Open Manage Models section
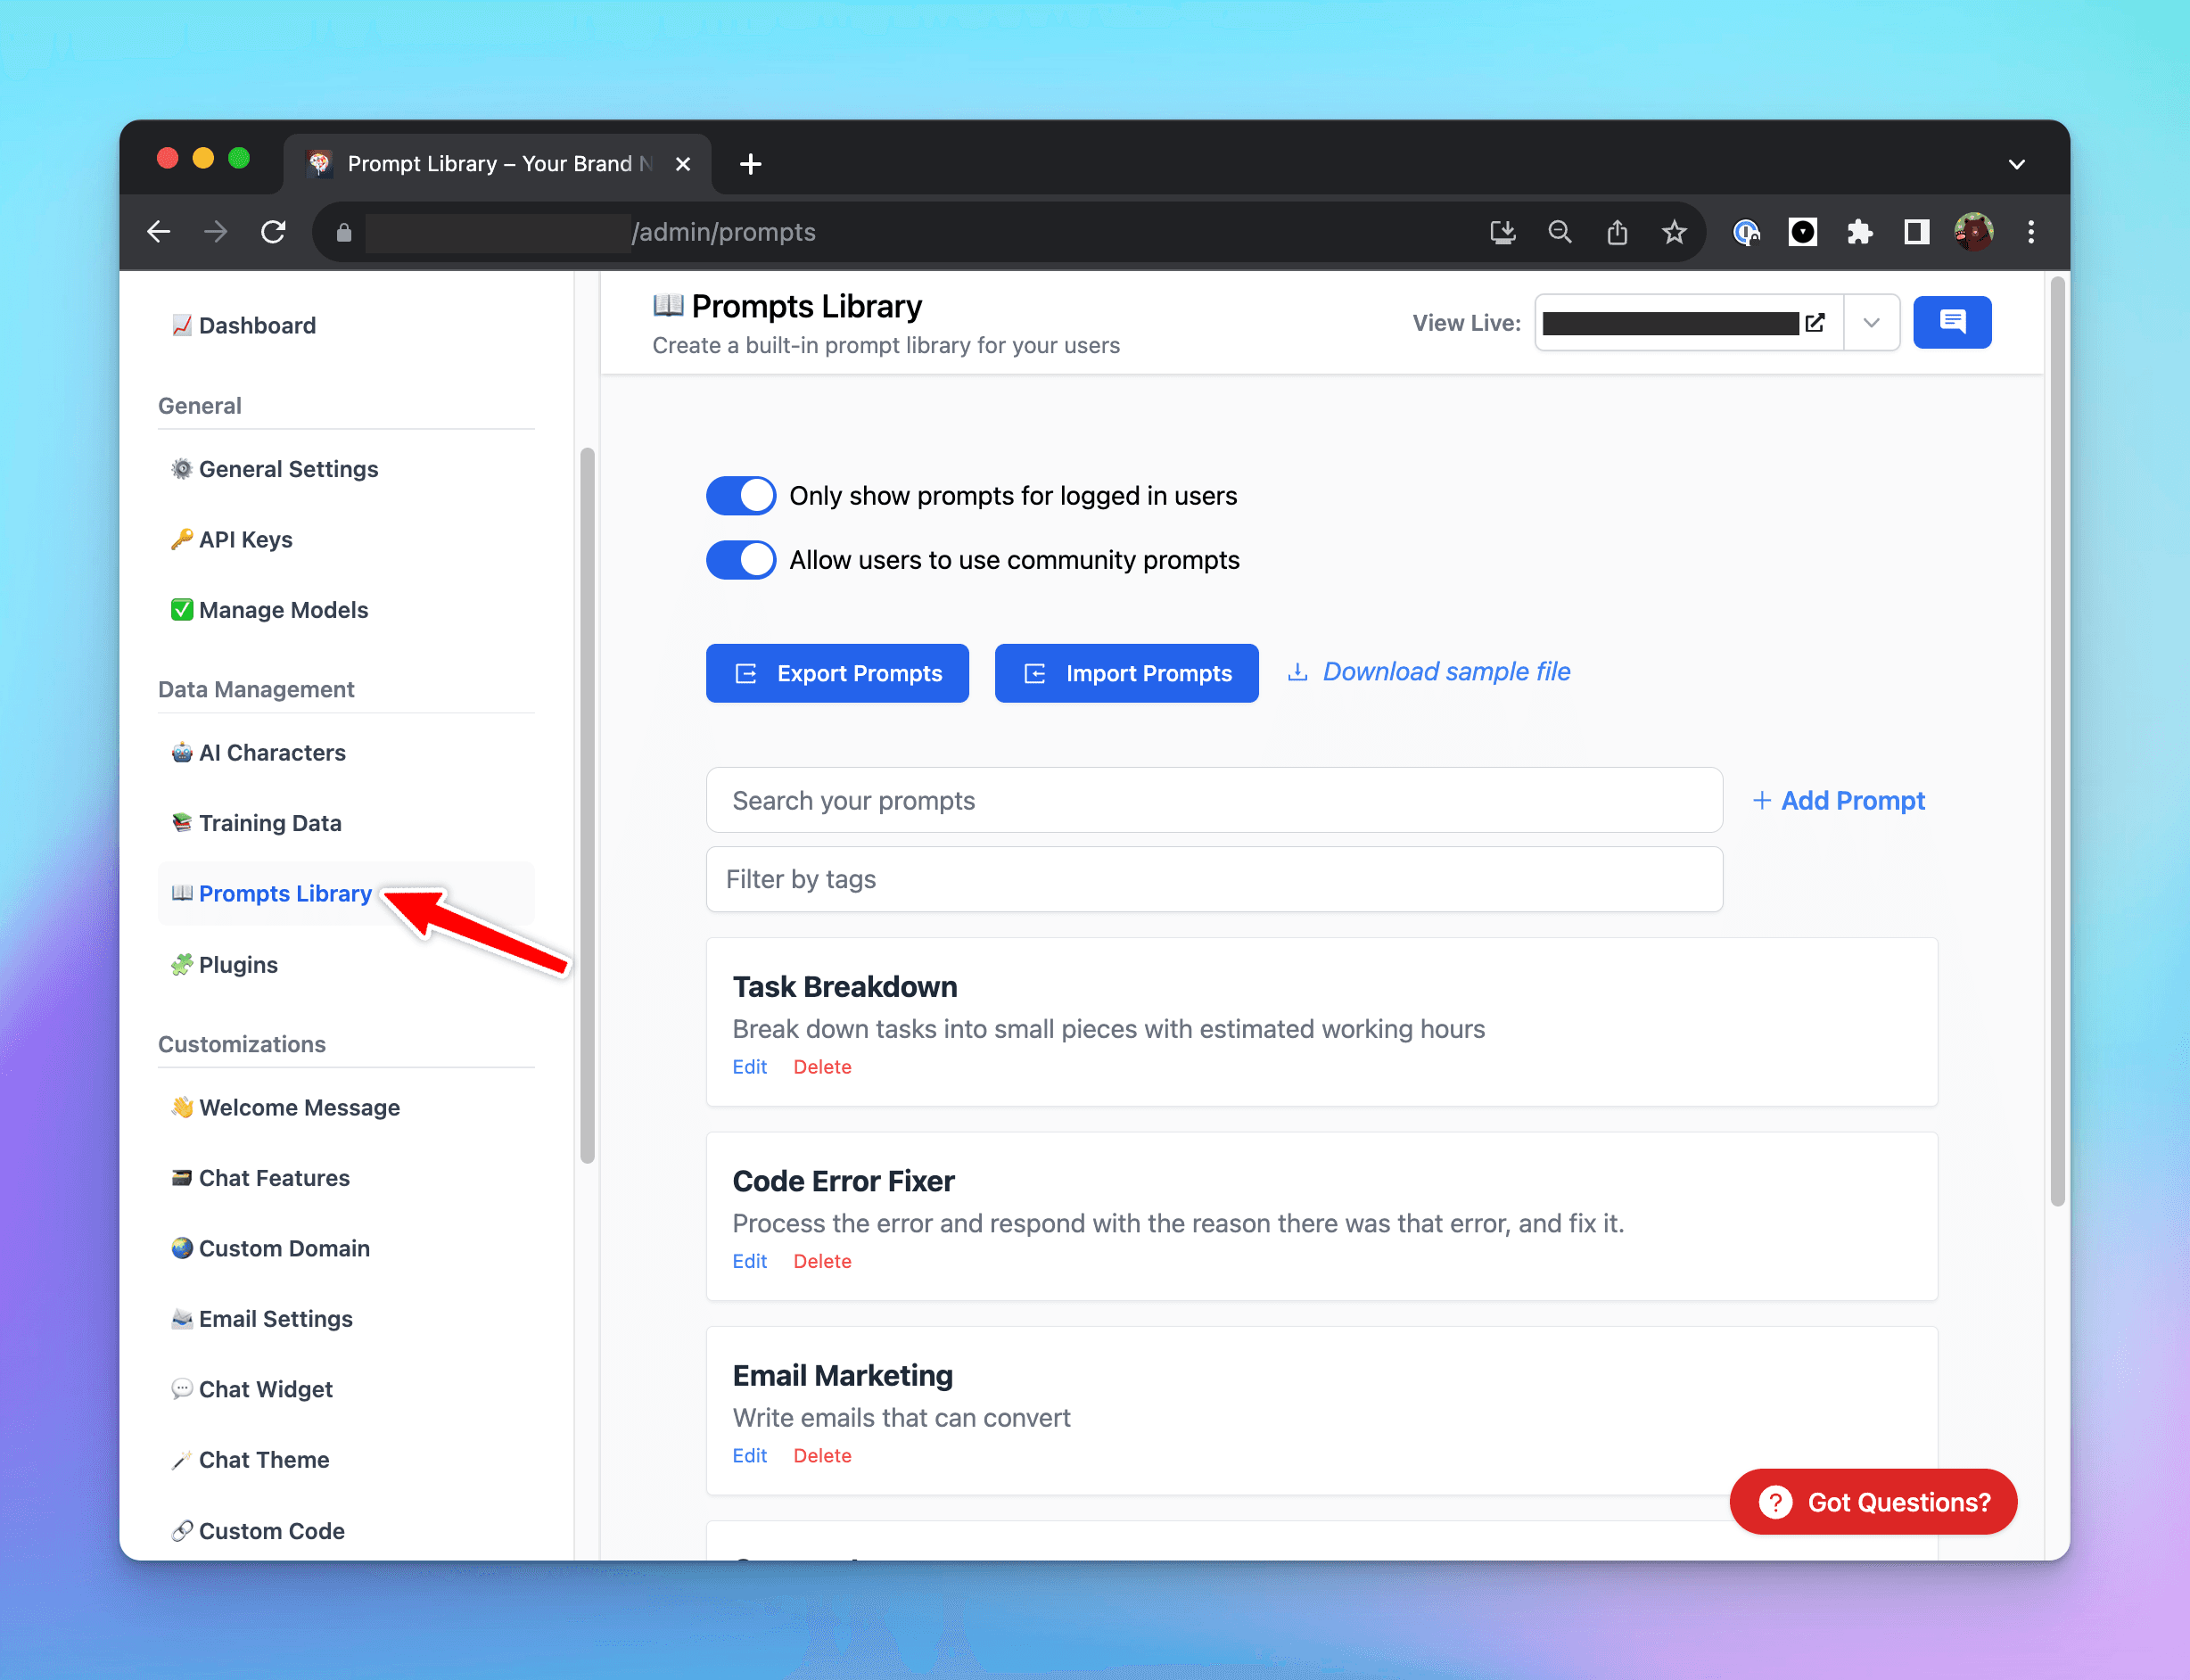This screenshot has height=1680, width=2190. (282, 609)
